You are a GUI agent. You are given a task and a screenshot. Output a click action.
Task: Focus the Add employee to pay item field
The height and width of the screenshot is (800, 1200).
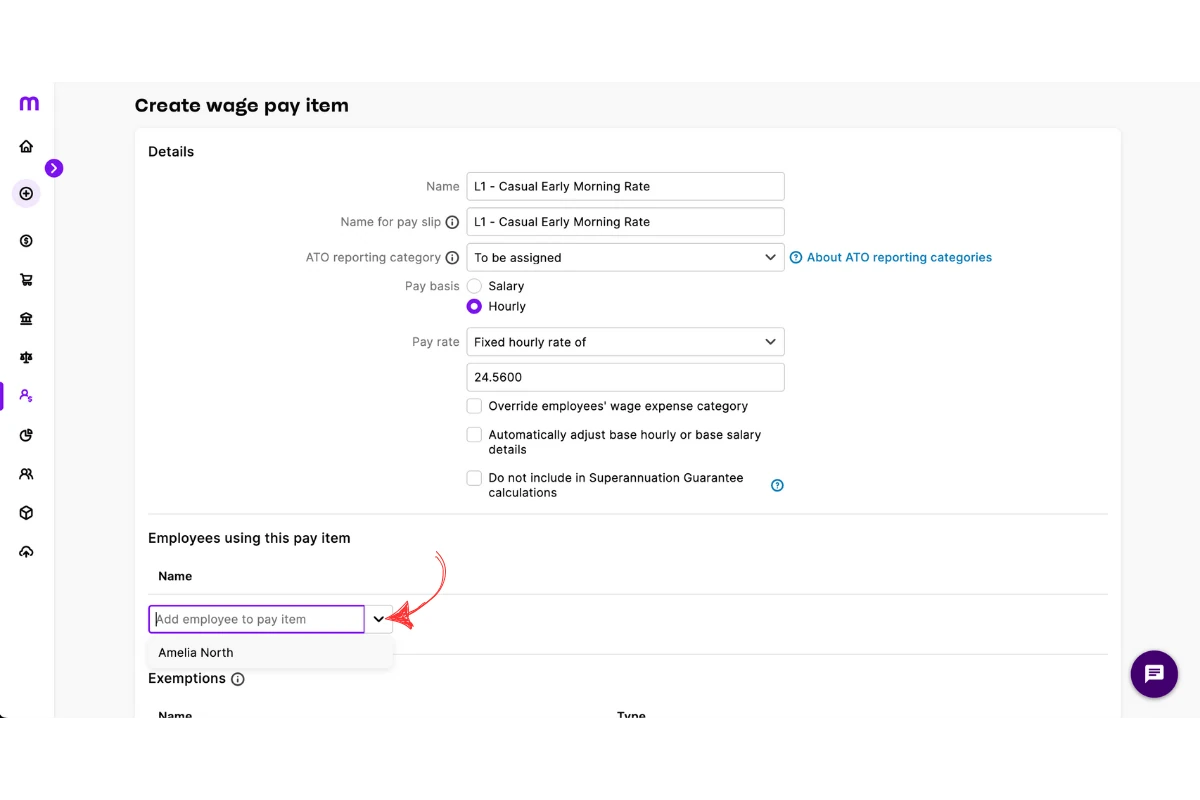(257, 619)
